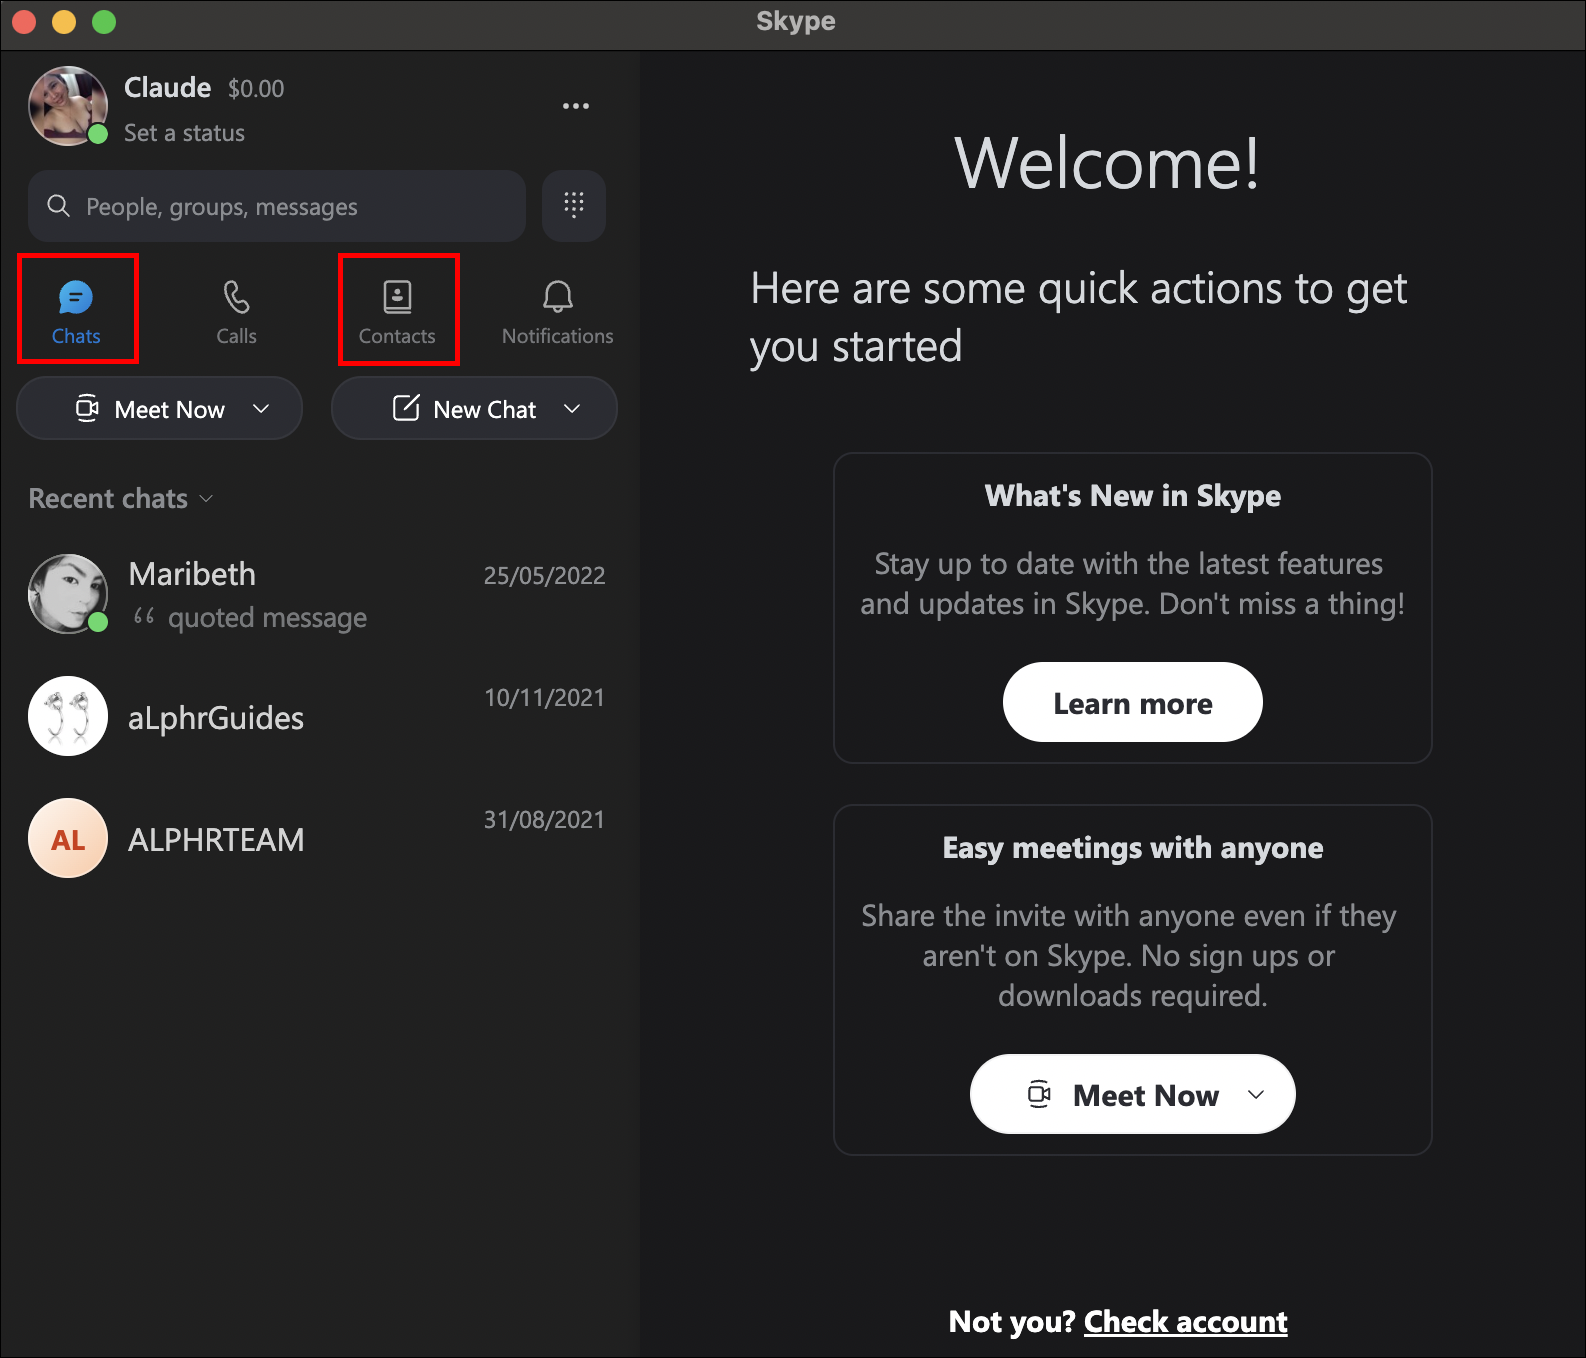Click the date 25/05/2022

544,575
